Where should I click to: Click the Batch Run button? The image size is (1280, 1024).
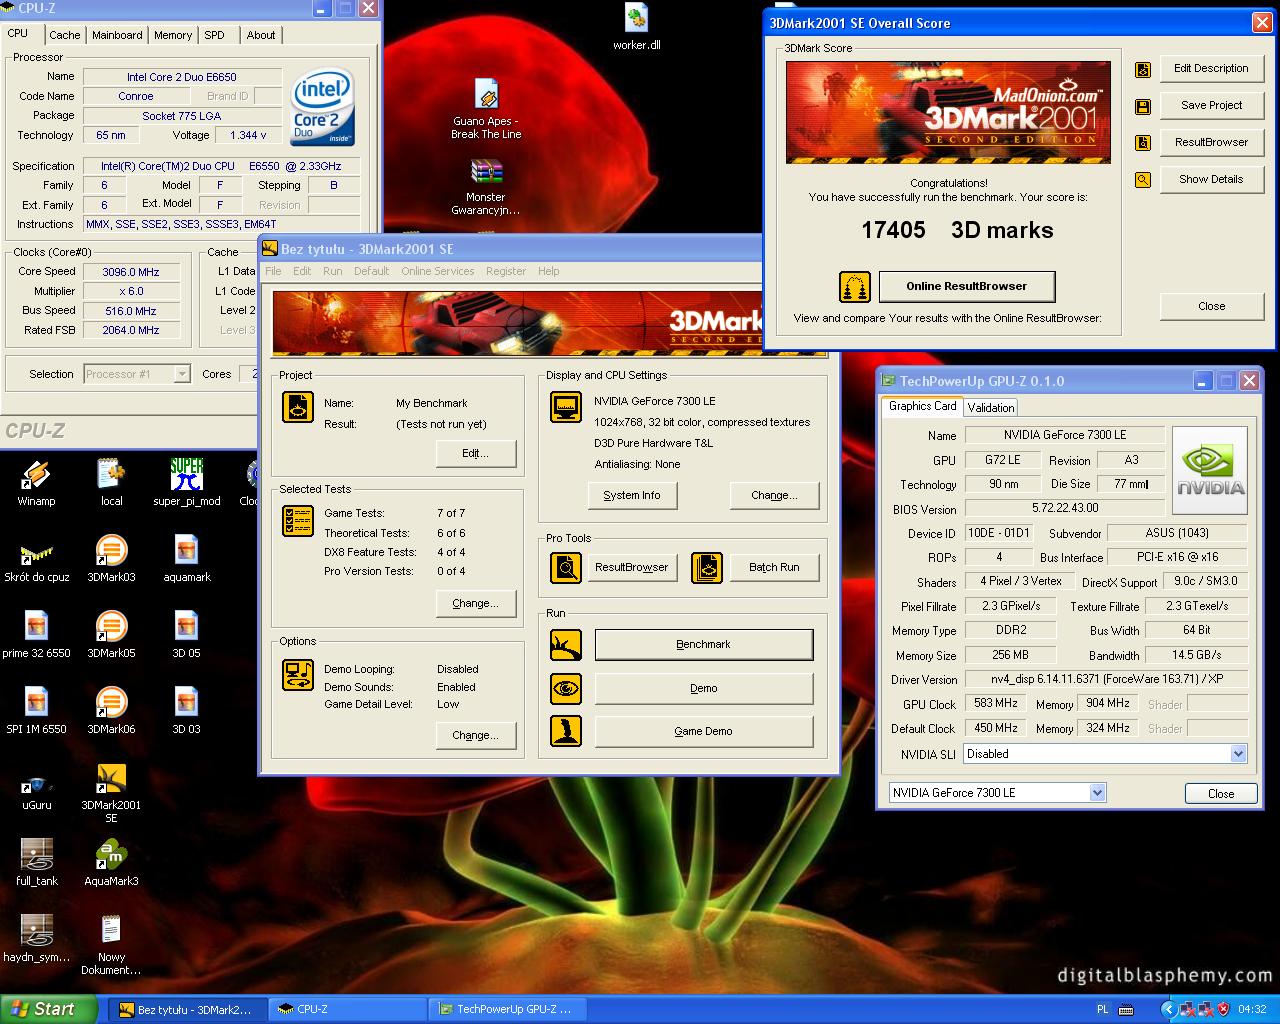[x=774, y=567]
